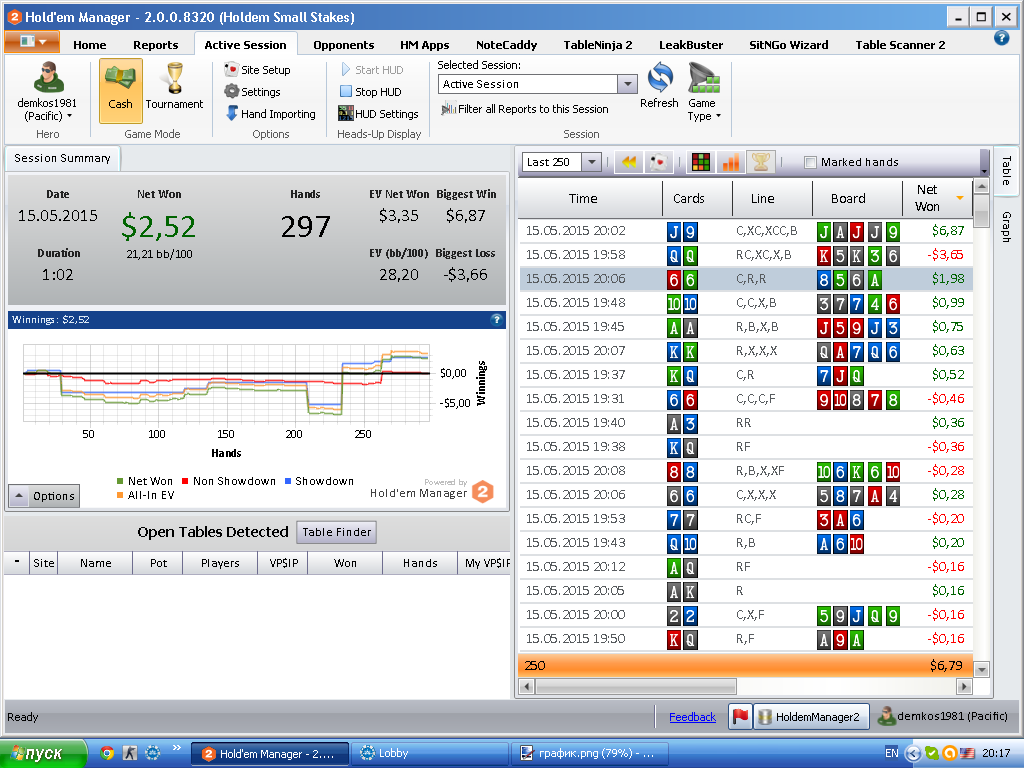Click the orange bar chart icon
Image resolution: width=1024 pixels, height=768 pixels.
click(x=731, y=162)
